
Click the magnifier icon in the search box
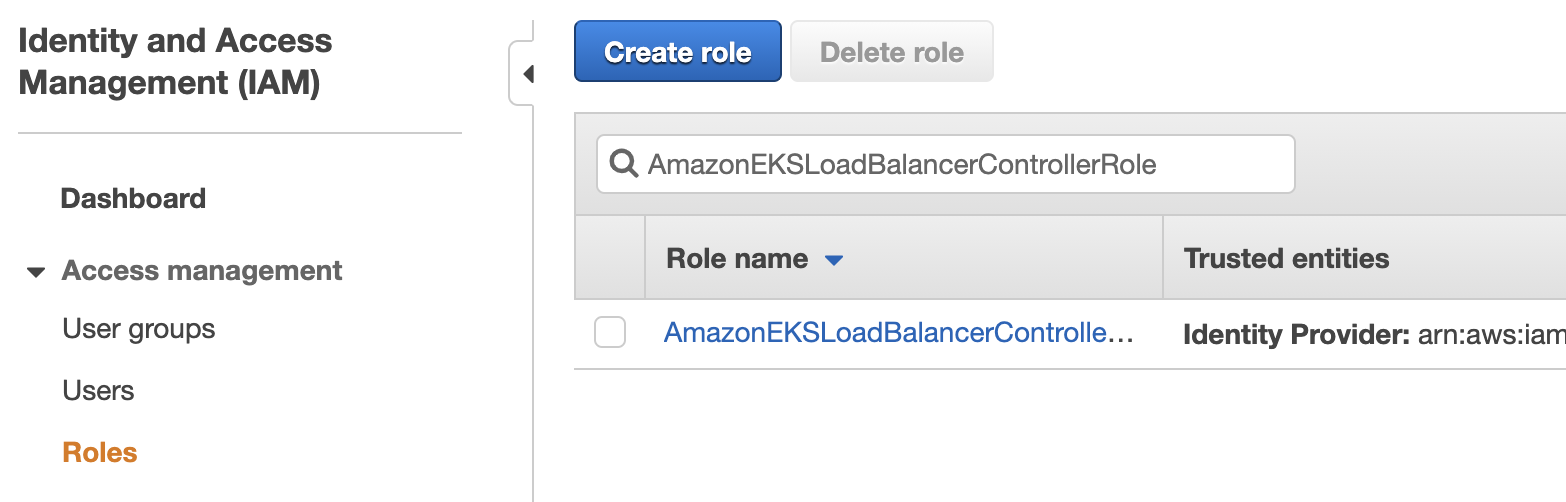623,163
